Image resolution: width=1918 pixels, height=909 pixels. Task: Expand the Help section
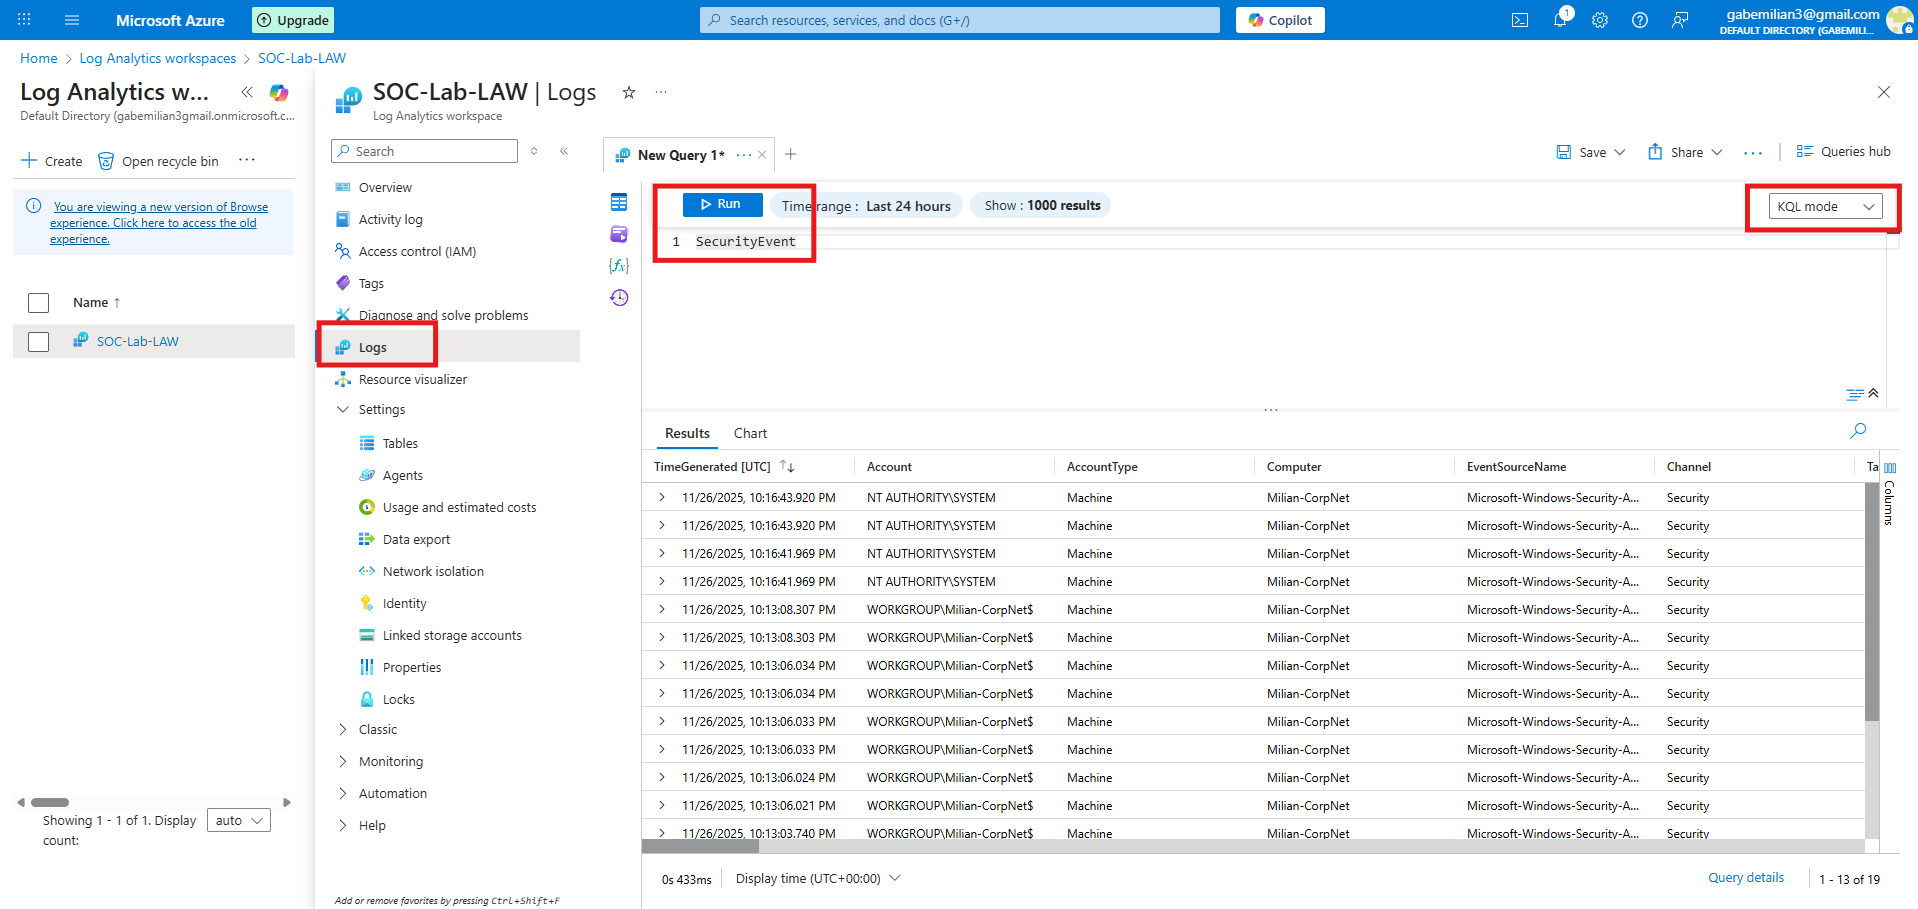pyautogui.click(x=343, y=825)
